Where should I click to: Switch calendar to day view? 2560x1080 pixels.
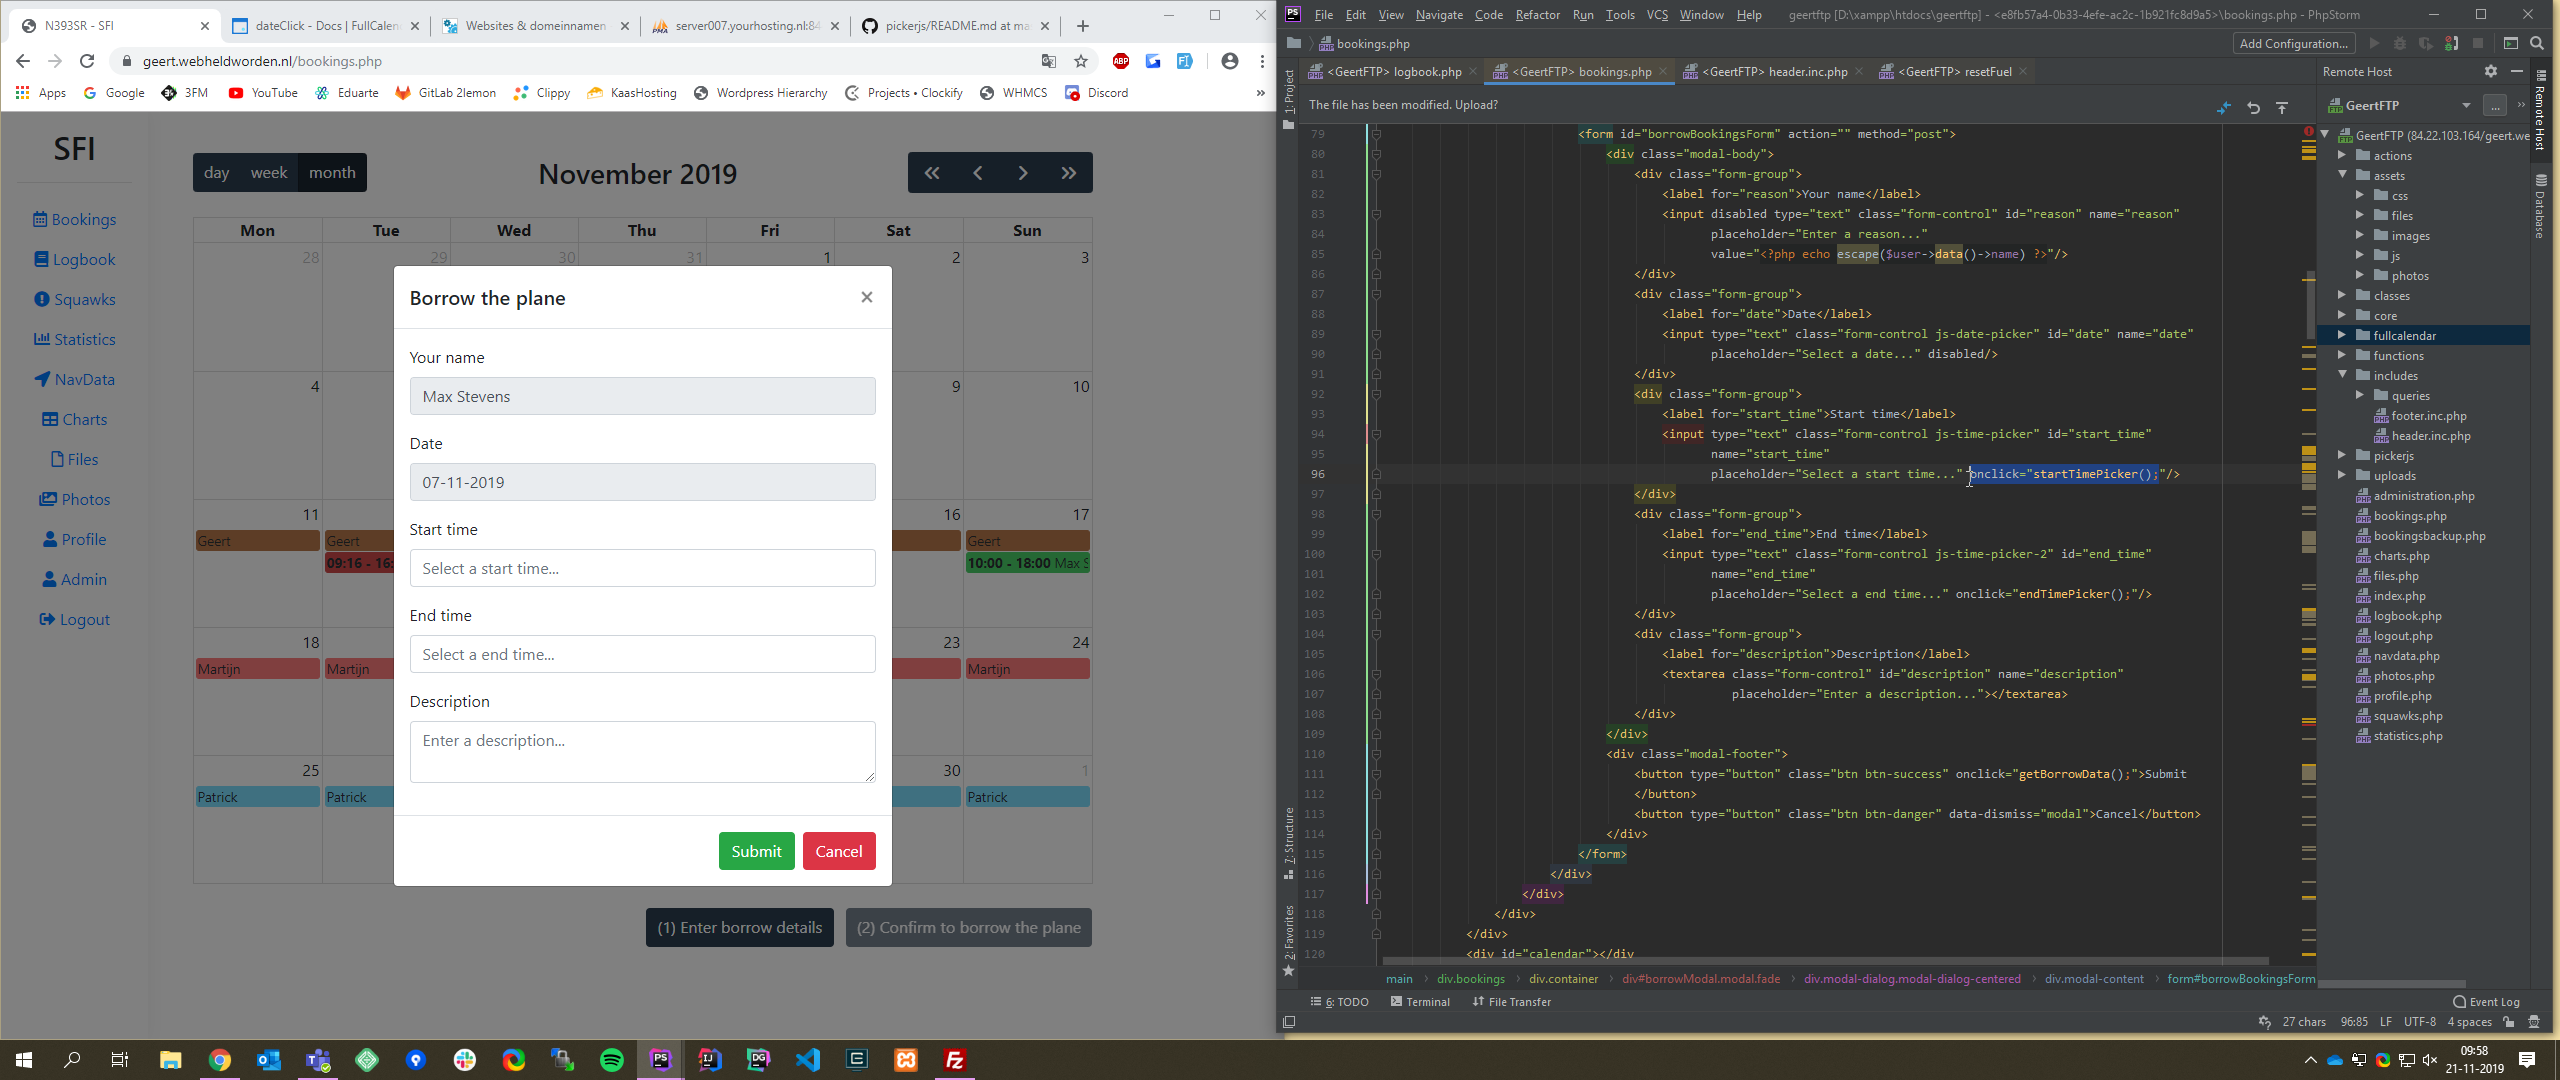216,172
